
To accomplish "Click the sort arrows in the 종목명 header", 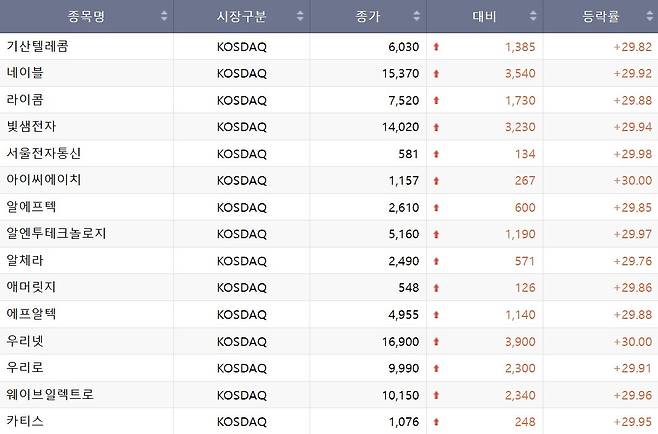I will click(164, 16).
